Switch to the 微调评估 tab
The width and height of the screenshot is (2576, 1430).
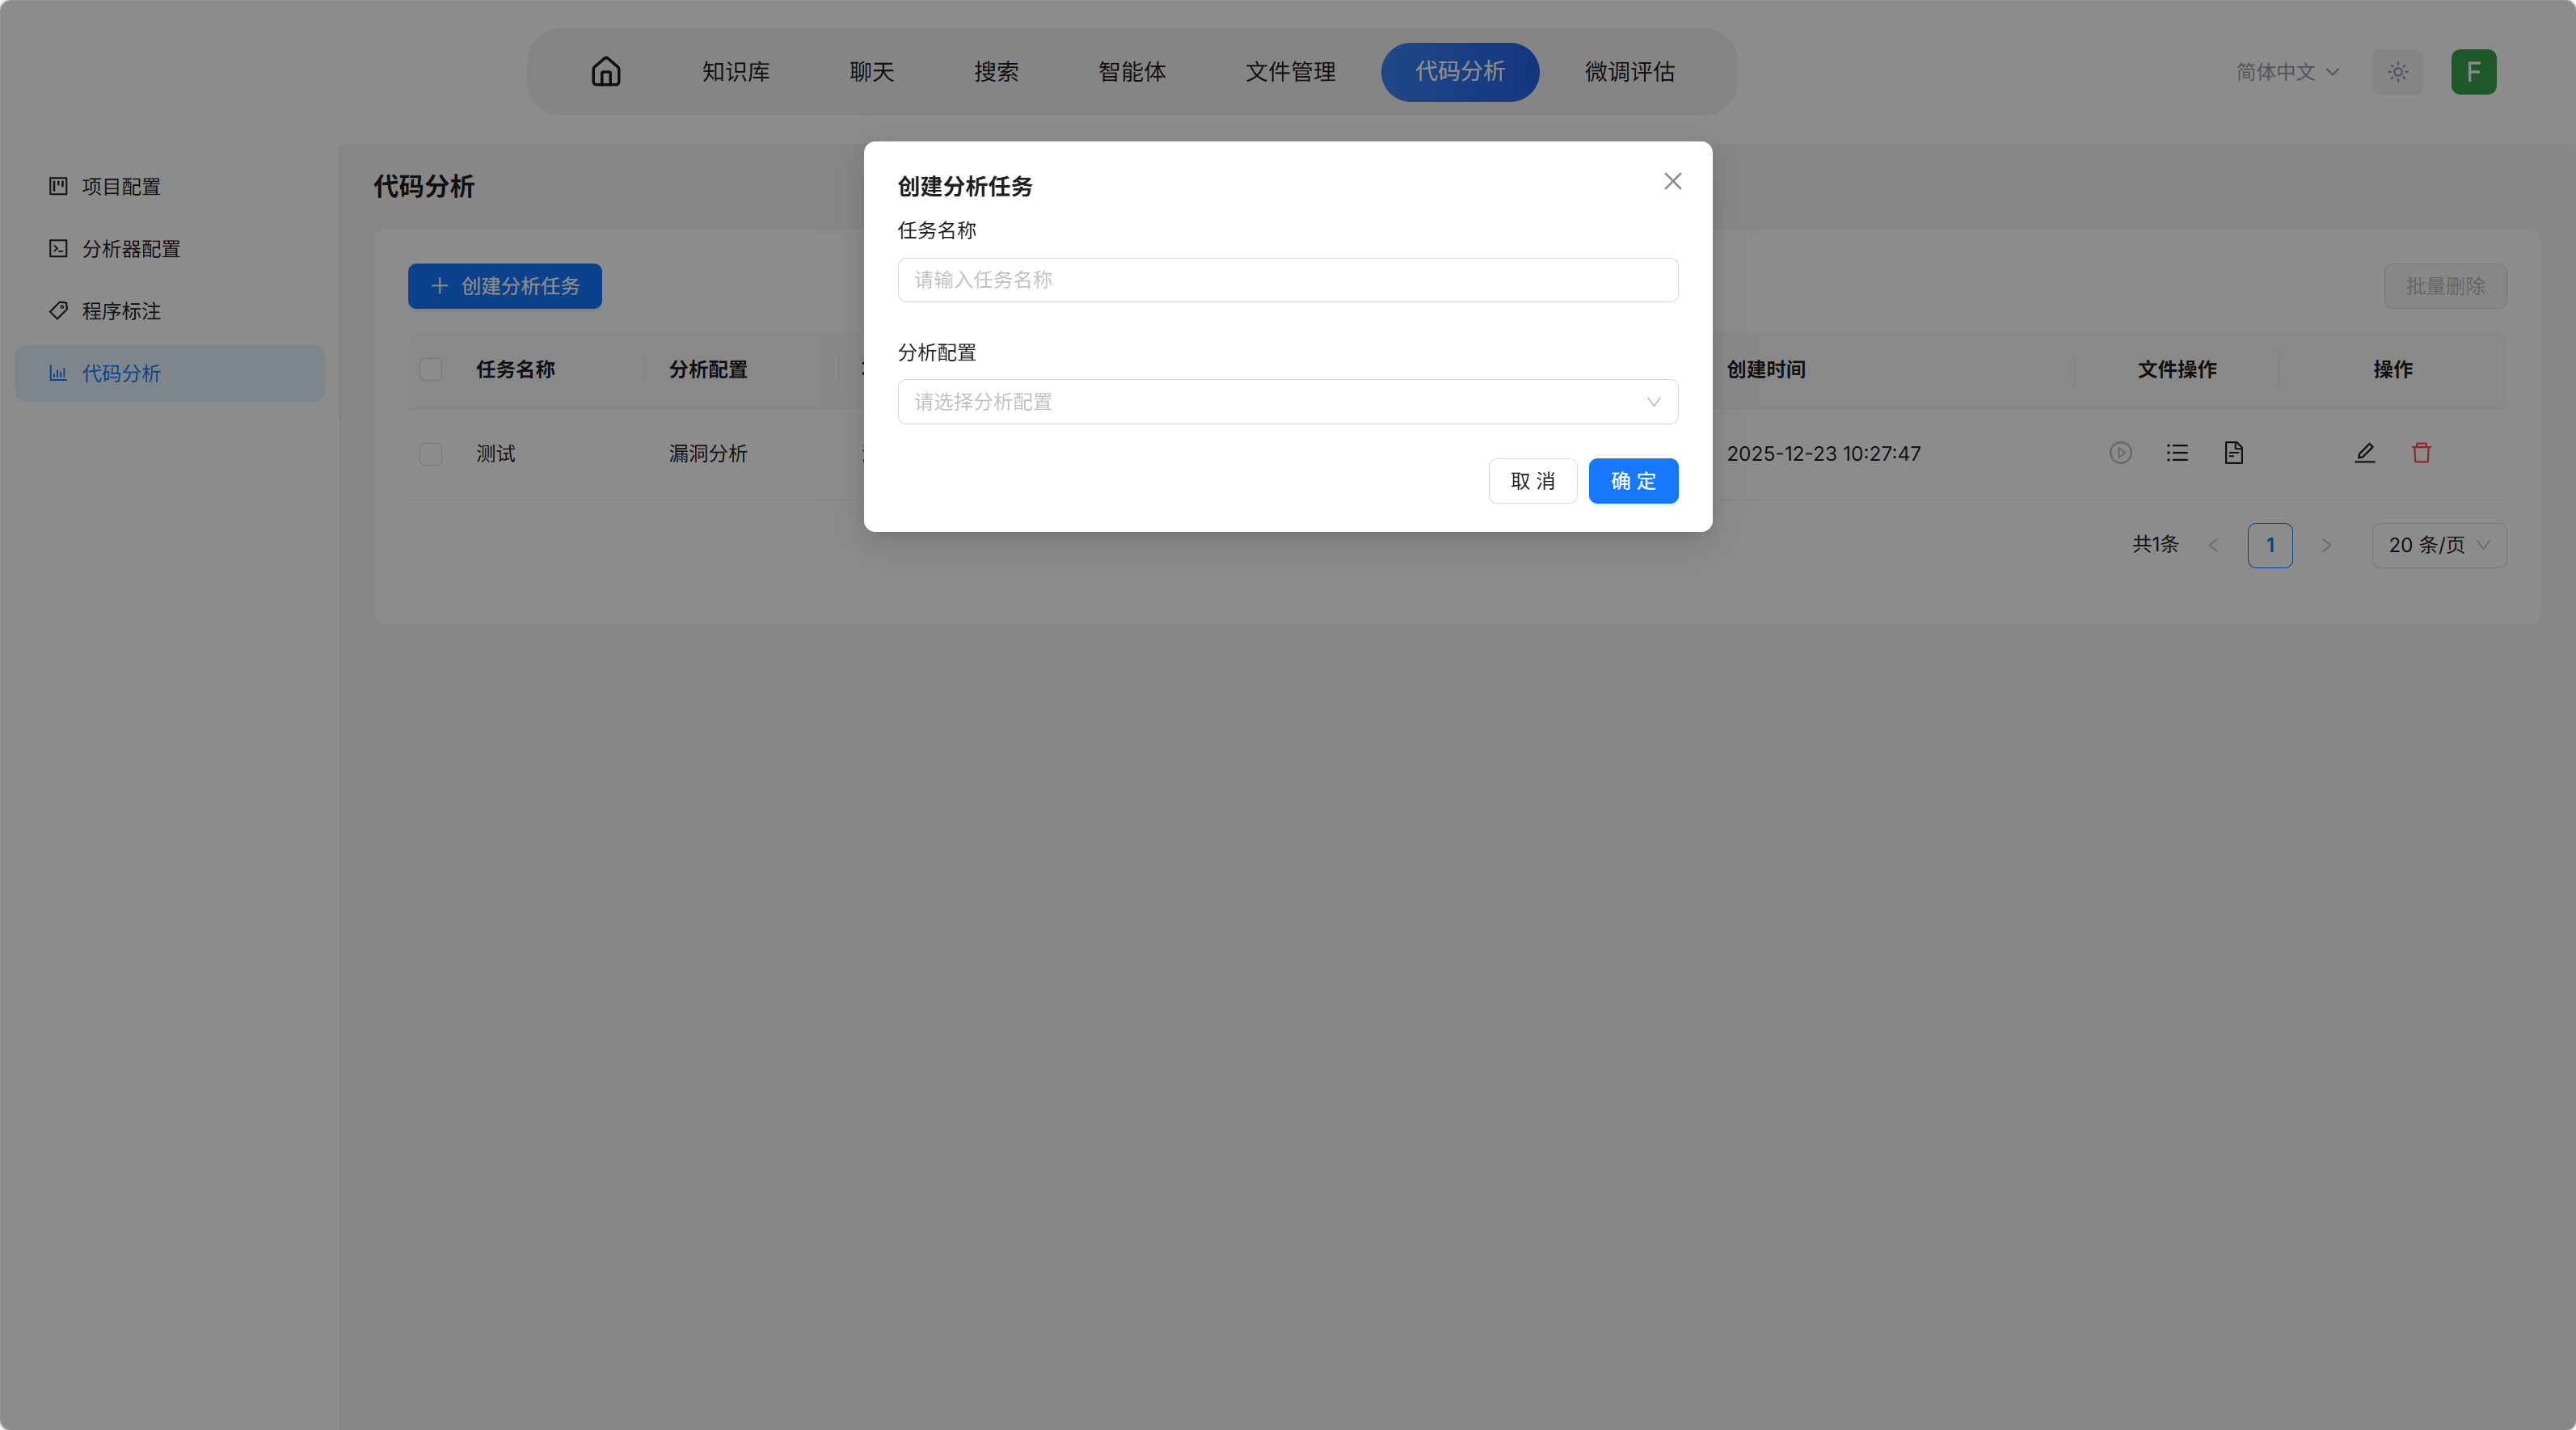1629,71
